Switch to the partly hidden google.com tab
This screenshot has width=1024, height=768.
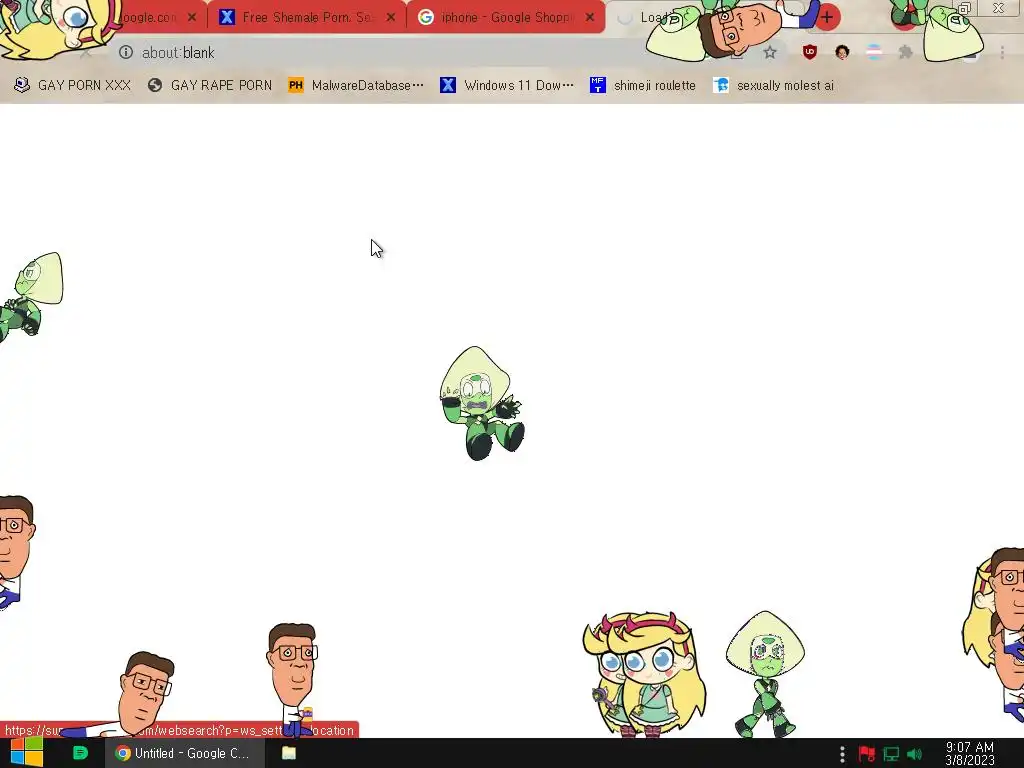(148, 18)
